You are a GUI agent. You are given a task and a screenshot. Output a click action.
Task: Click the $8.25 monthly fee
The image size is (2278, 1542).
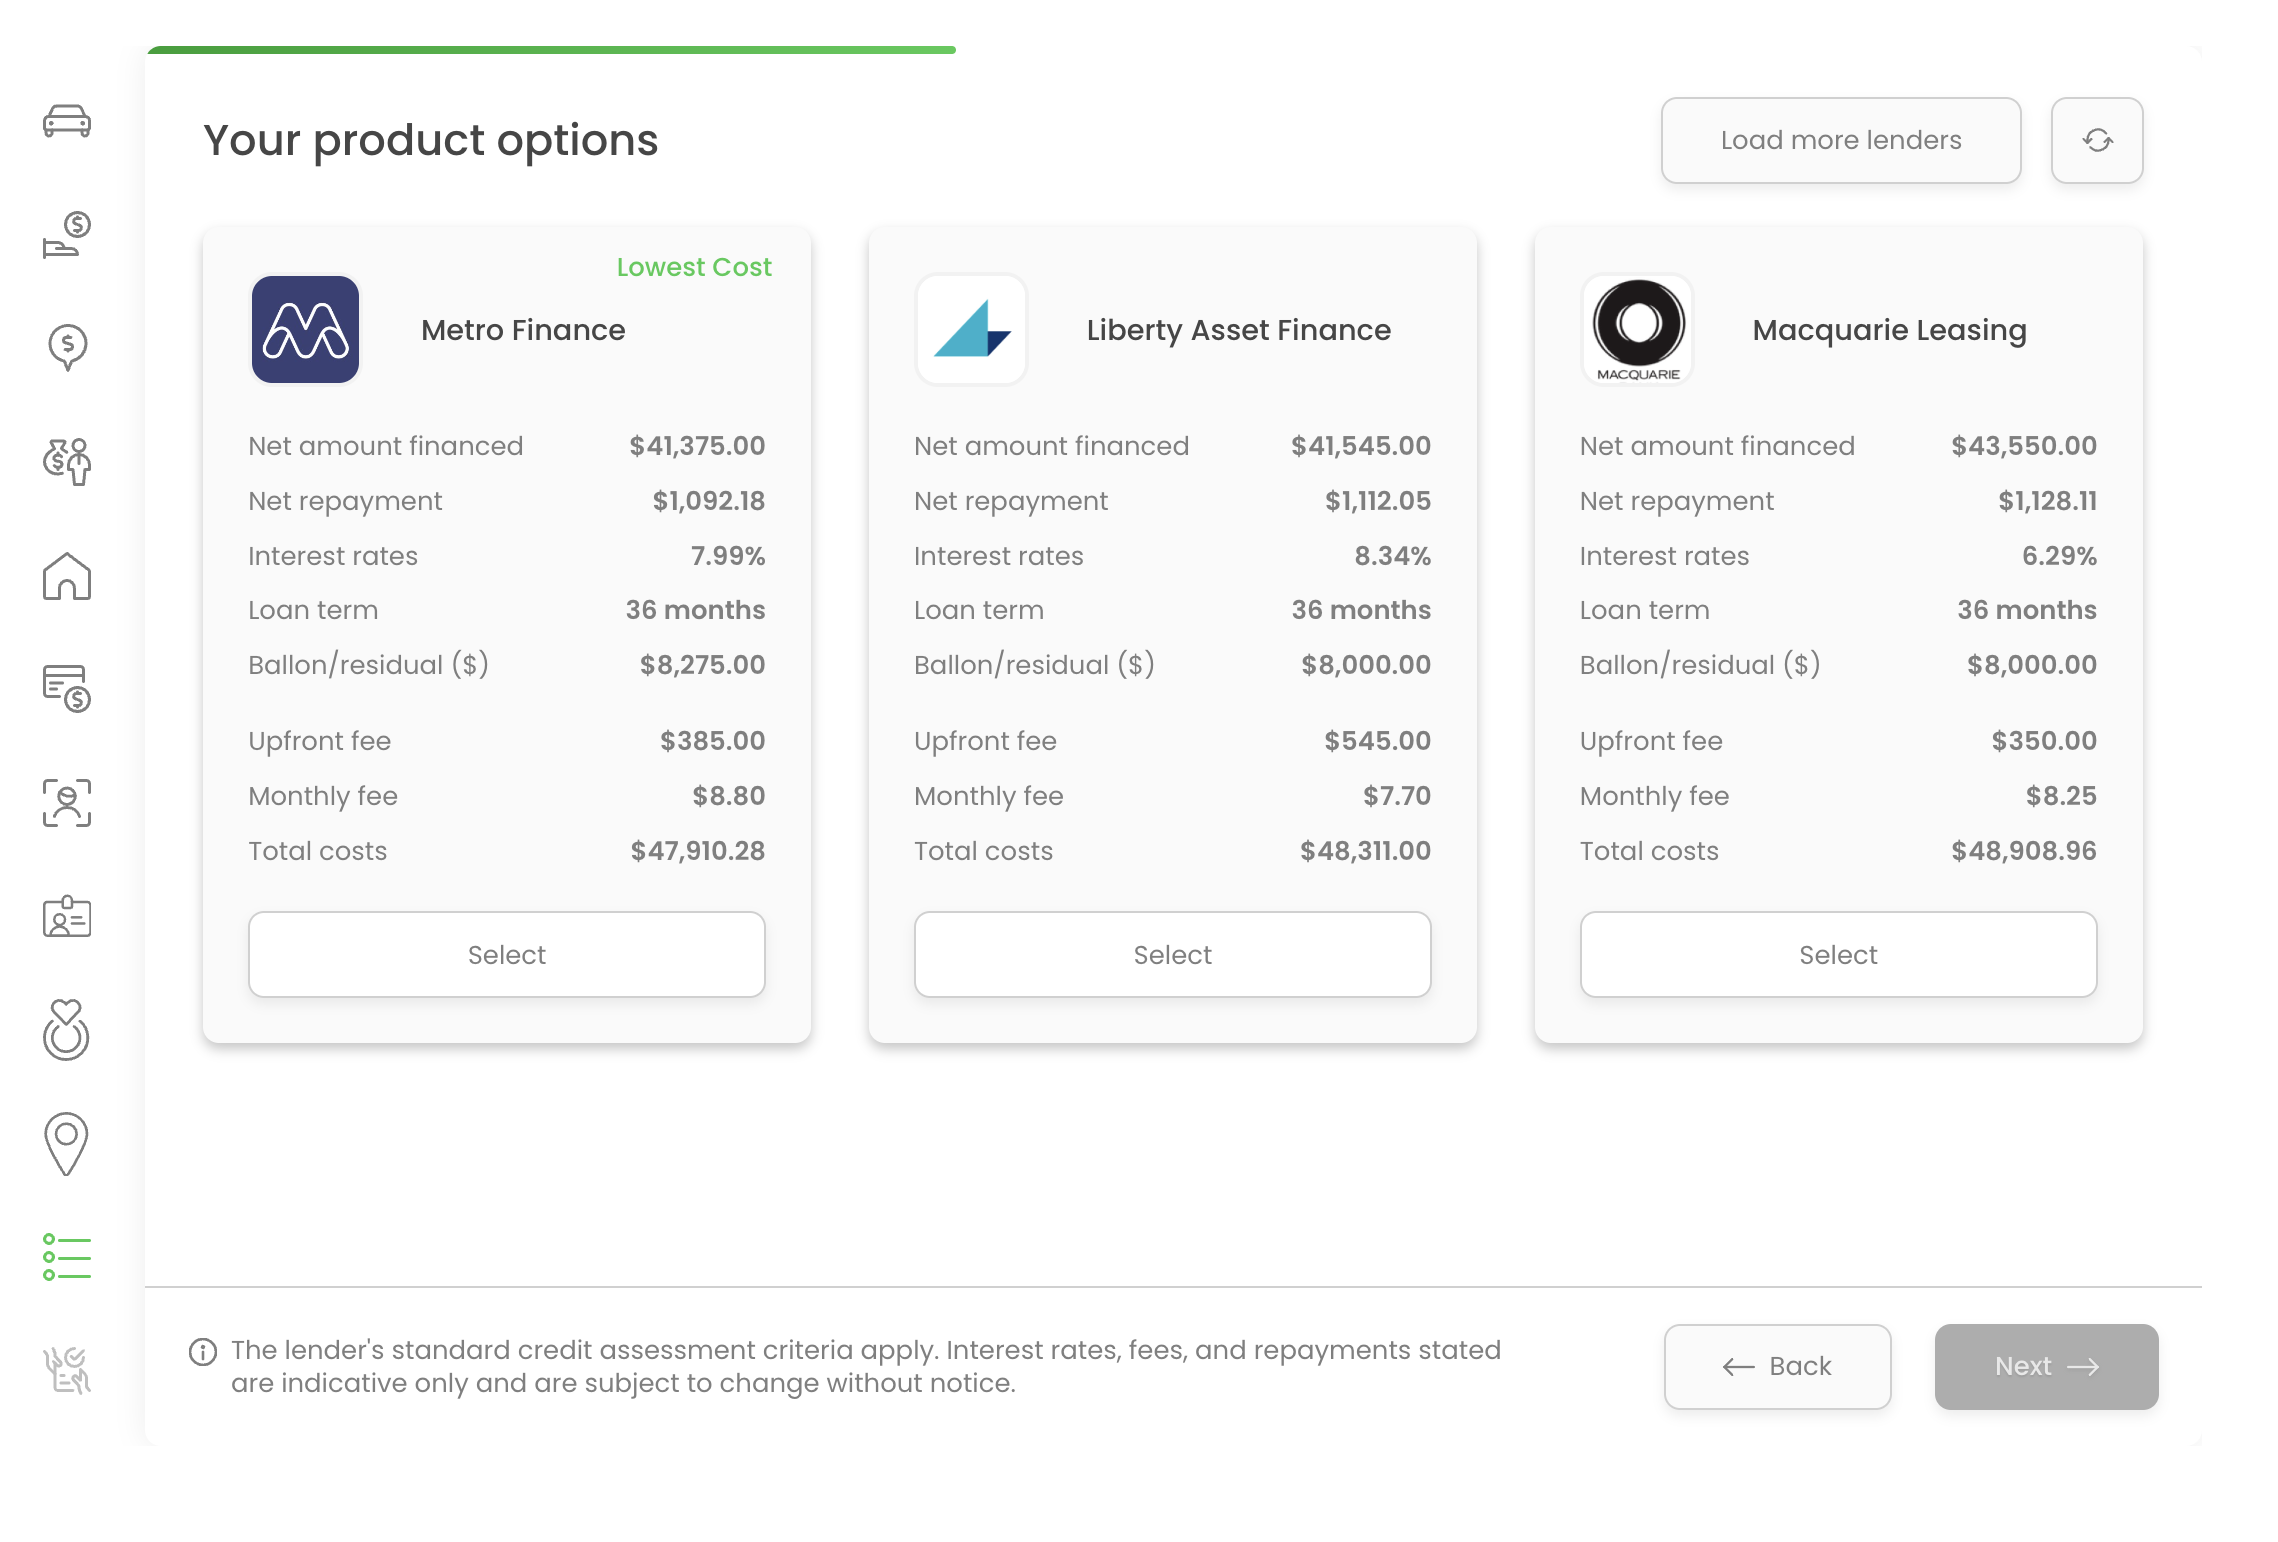[x=2061, y=796]
